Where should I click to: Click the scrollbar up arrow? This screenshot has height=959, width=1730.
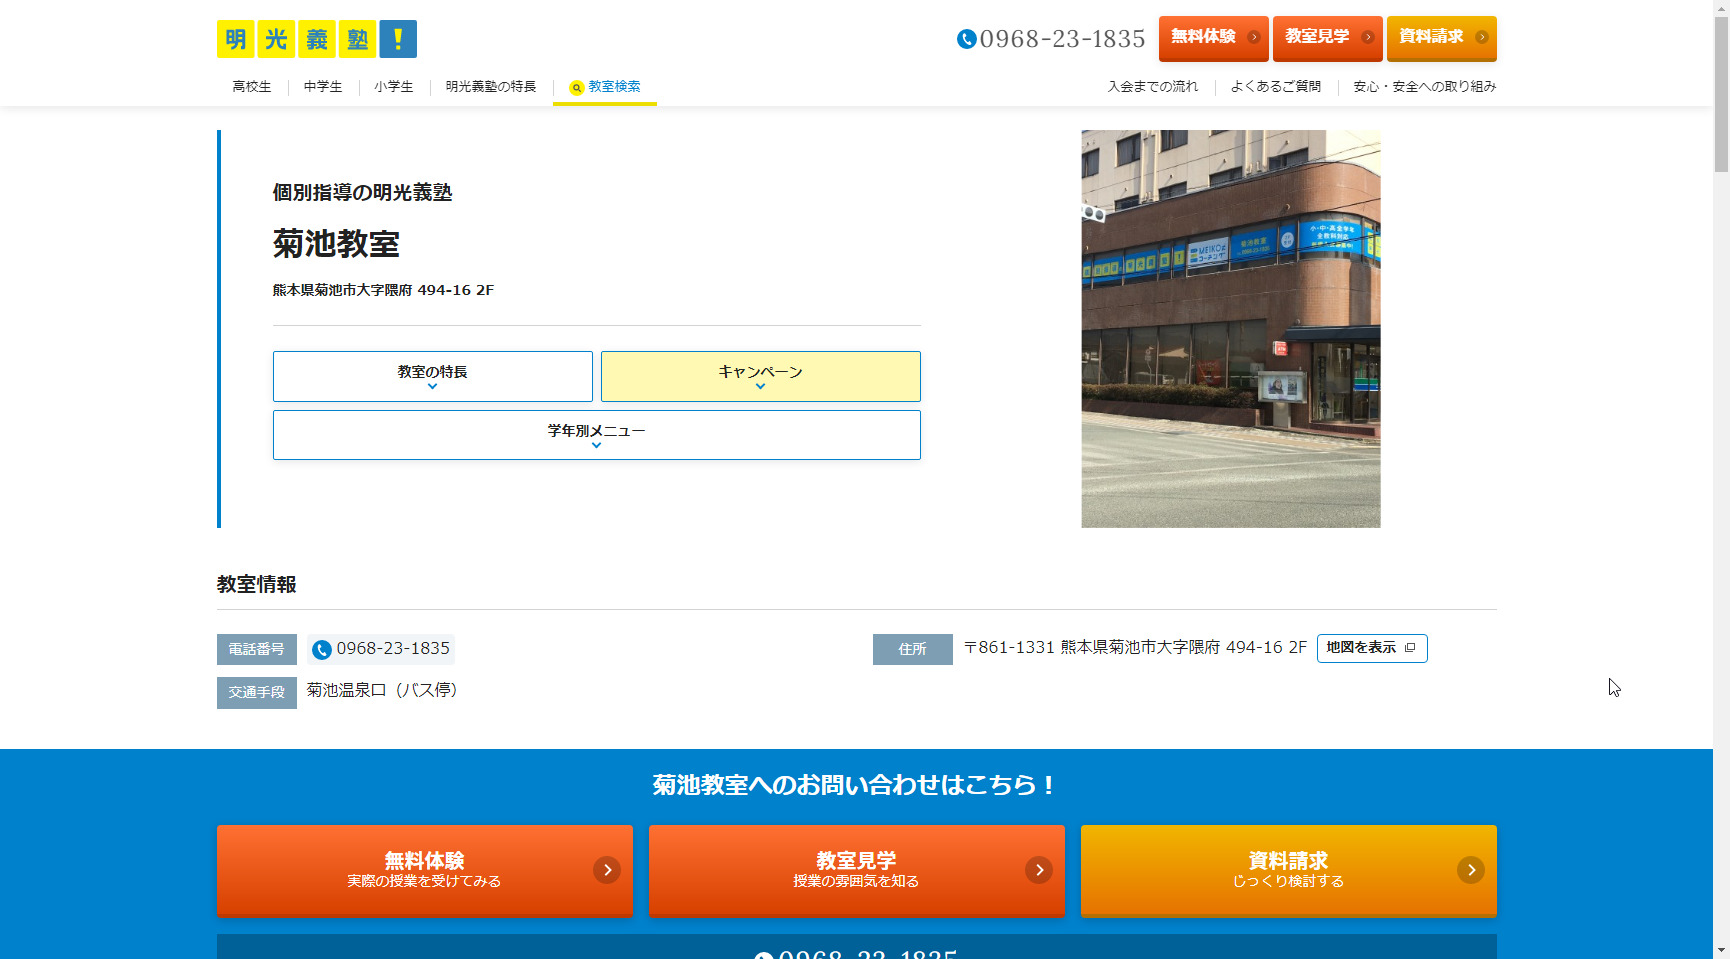pyautogui.click(x=1721, y=8)
